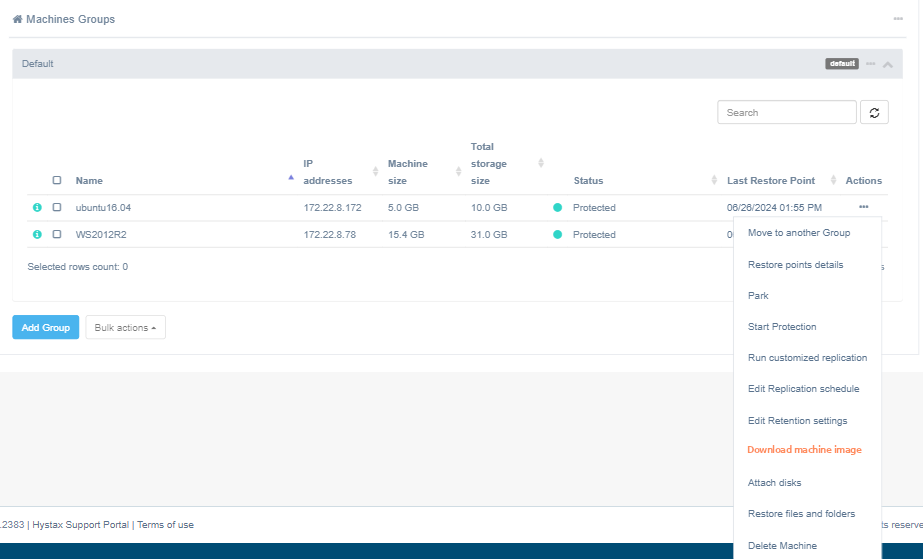Sort by IP addresses column arrows
The height and width of the screenshot is (559, 923).
(375, 171)
